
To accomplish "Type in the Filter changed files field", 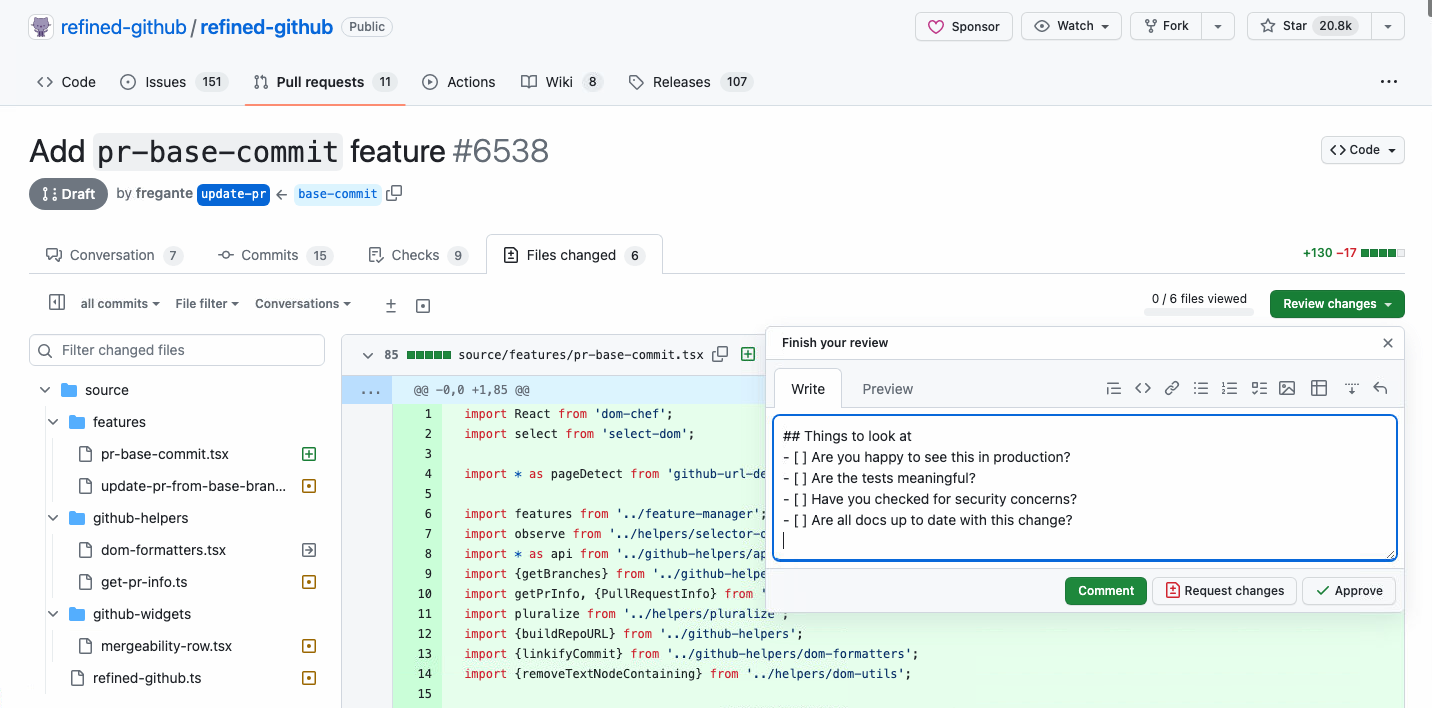I will pos(176,350).
